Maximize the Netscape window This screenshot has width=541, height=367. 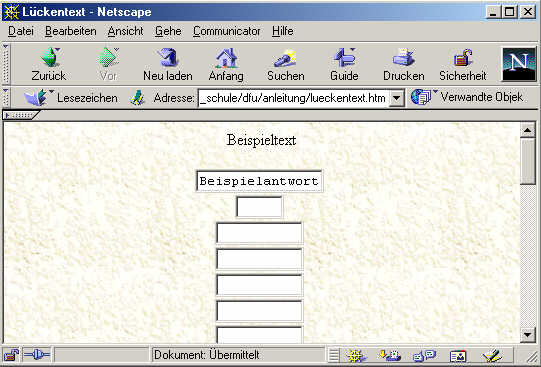coord(509,12)
